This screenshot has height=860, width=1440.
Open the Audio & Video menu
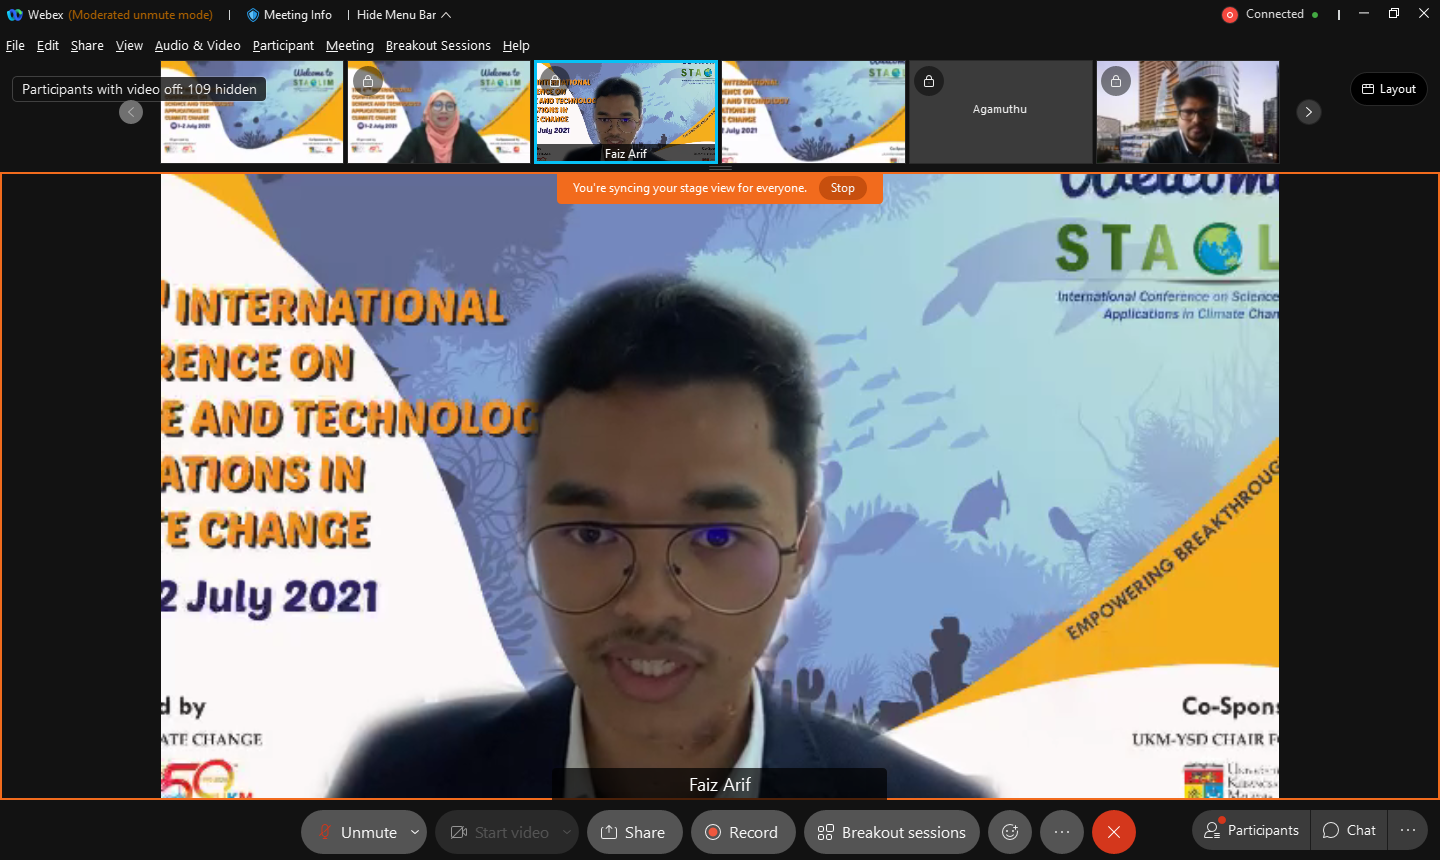coord(197,46)
